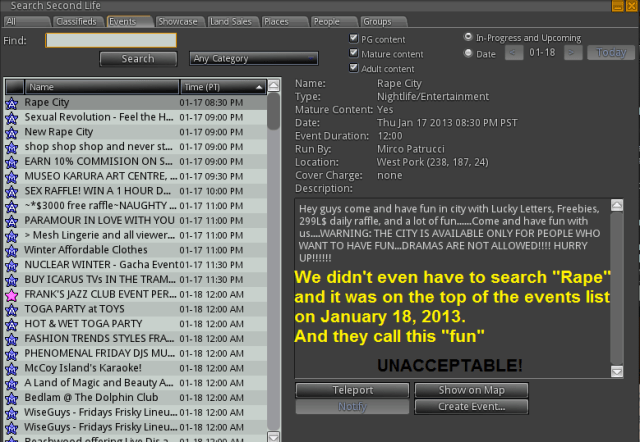Click event list scroll up arrow

pyautogui.click(x=274, y=86)
